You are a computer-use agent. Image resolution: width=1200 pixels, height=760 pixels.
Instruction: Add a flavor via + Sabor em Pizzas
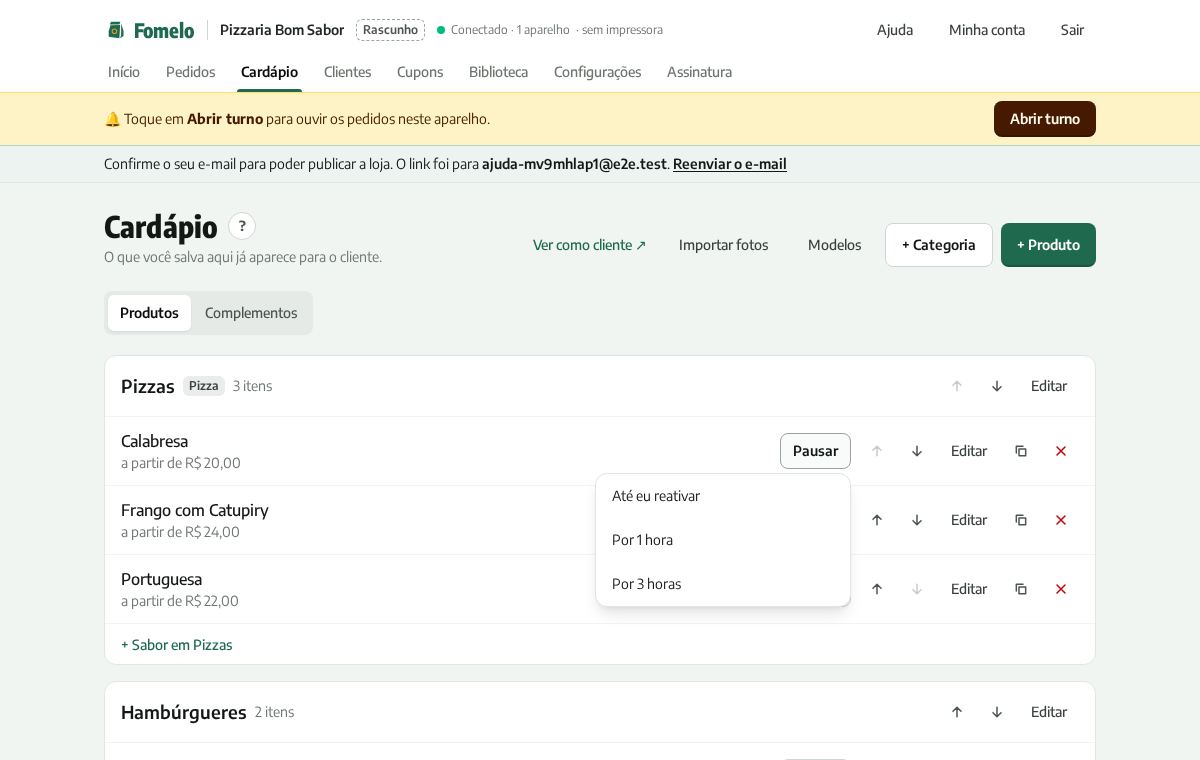click(177, 645)
